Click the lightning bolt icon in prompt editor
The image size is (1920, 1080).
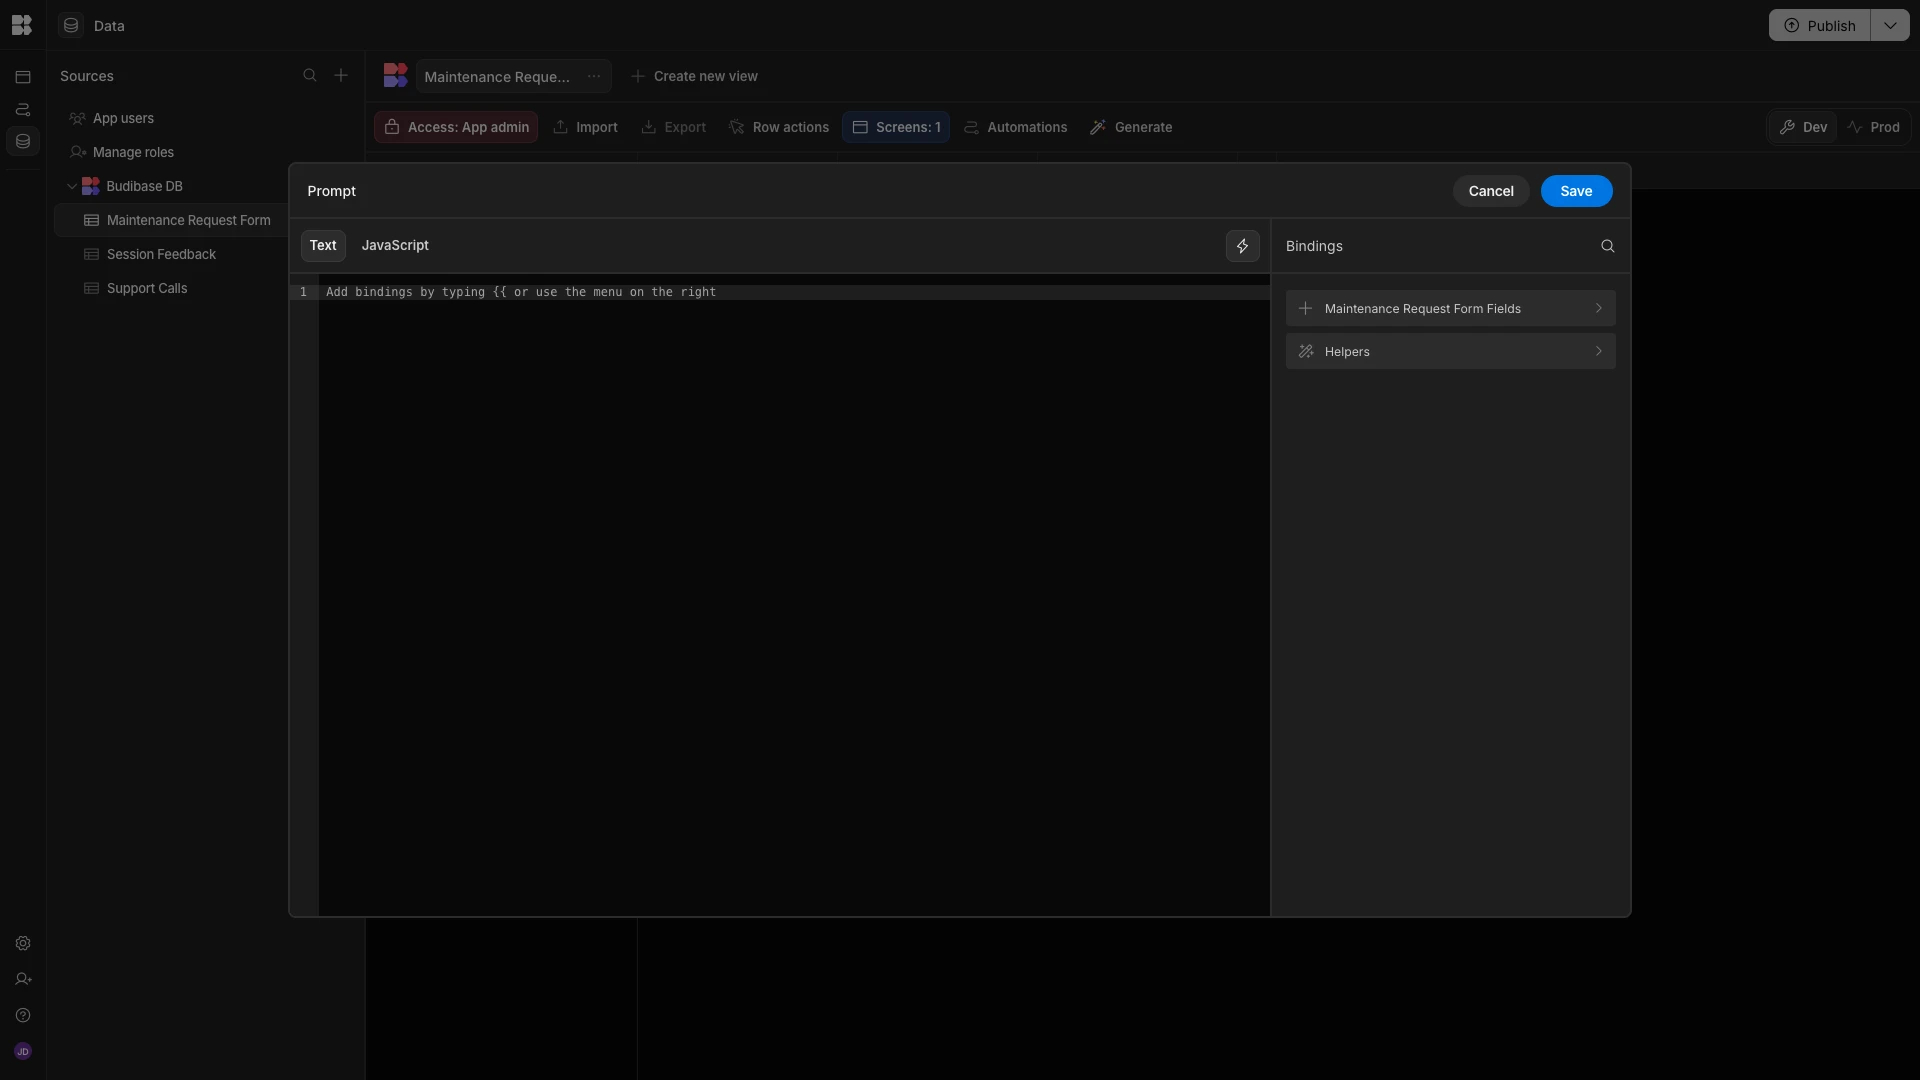point(1242,246)
